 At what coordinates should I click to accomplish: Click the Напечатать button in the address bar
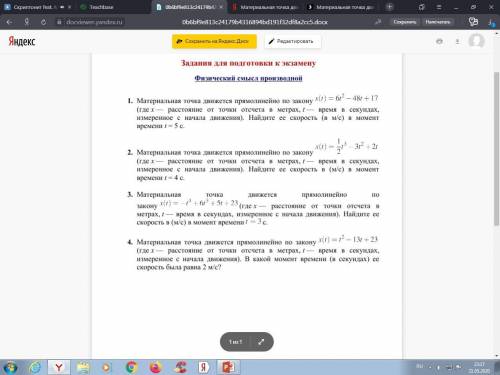(x=438, y=22)
